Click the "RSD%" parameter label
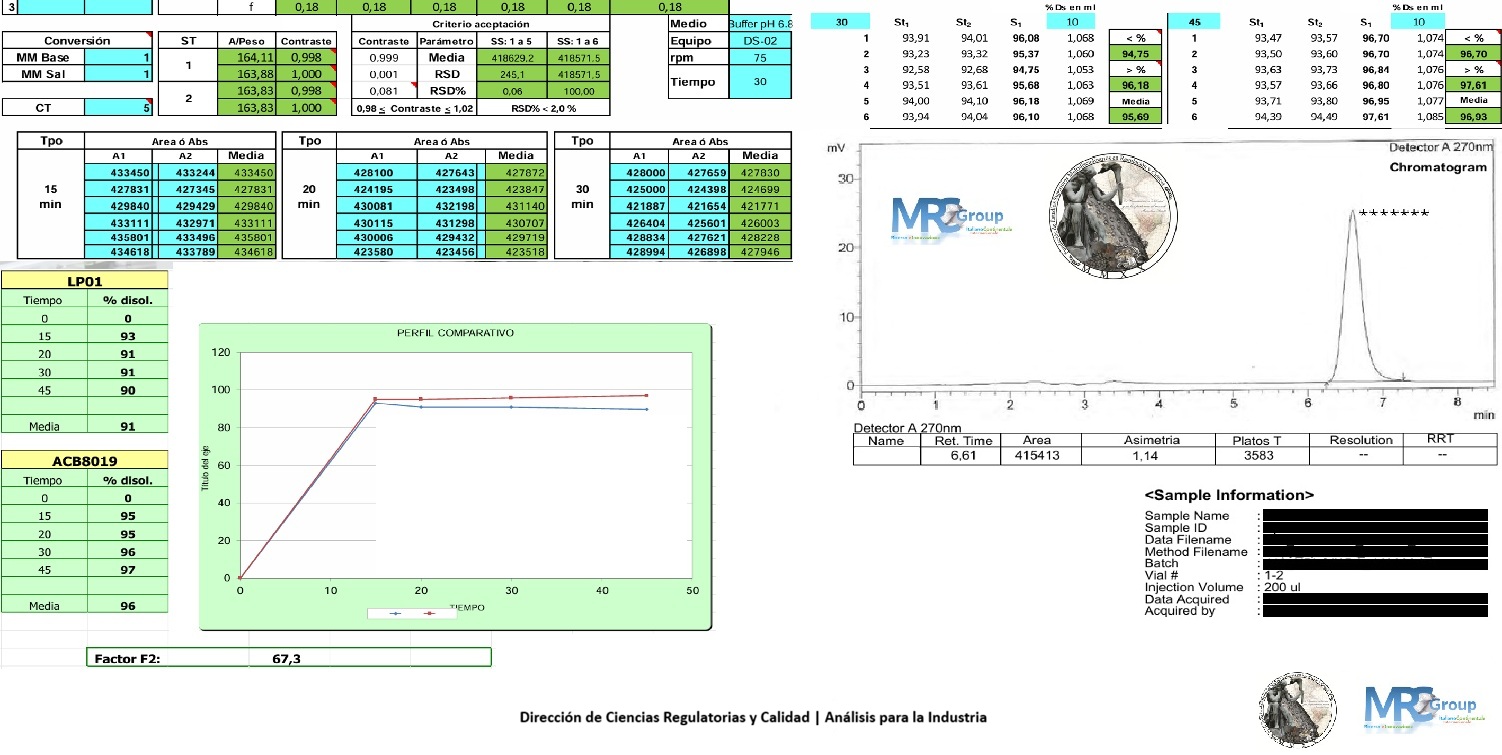Image resolution: width=1502 pixels, height=755 pixels. [447, 90]
